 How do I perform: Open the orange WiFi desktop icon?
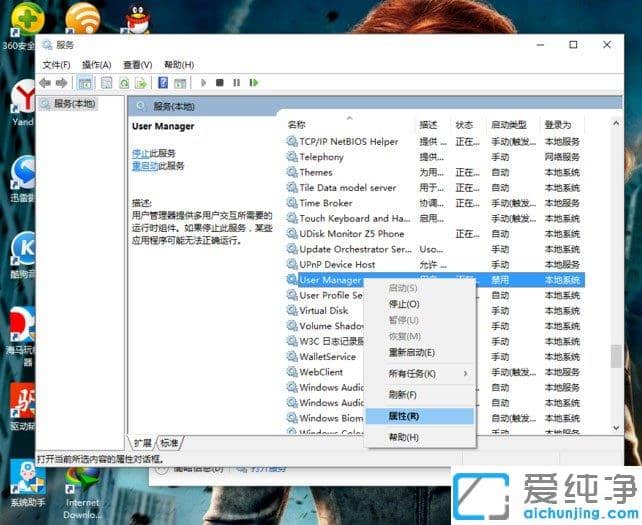[x=83, y=18]
